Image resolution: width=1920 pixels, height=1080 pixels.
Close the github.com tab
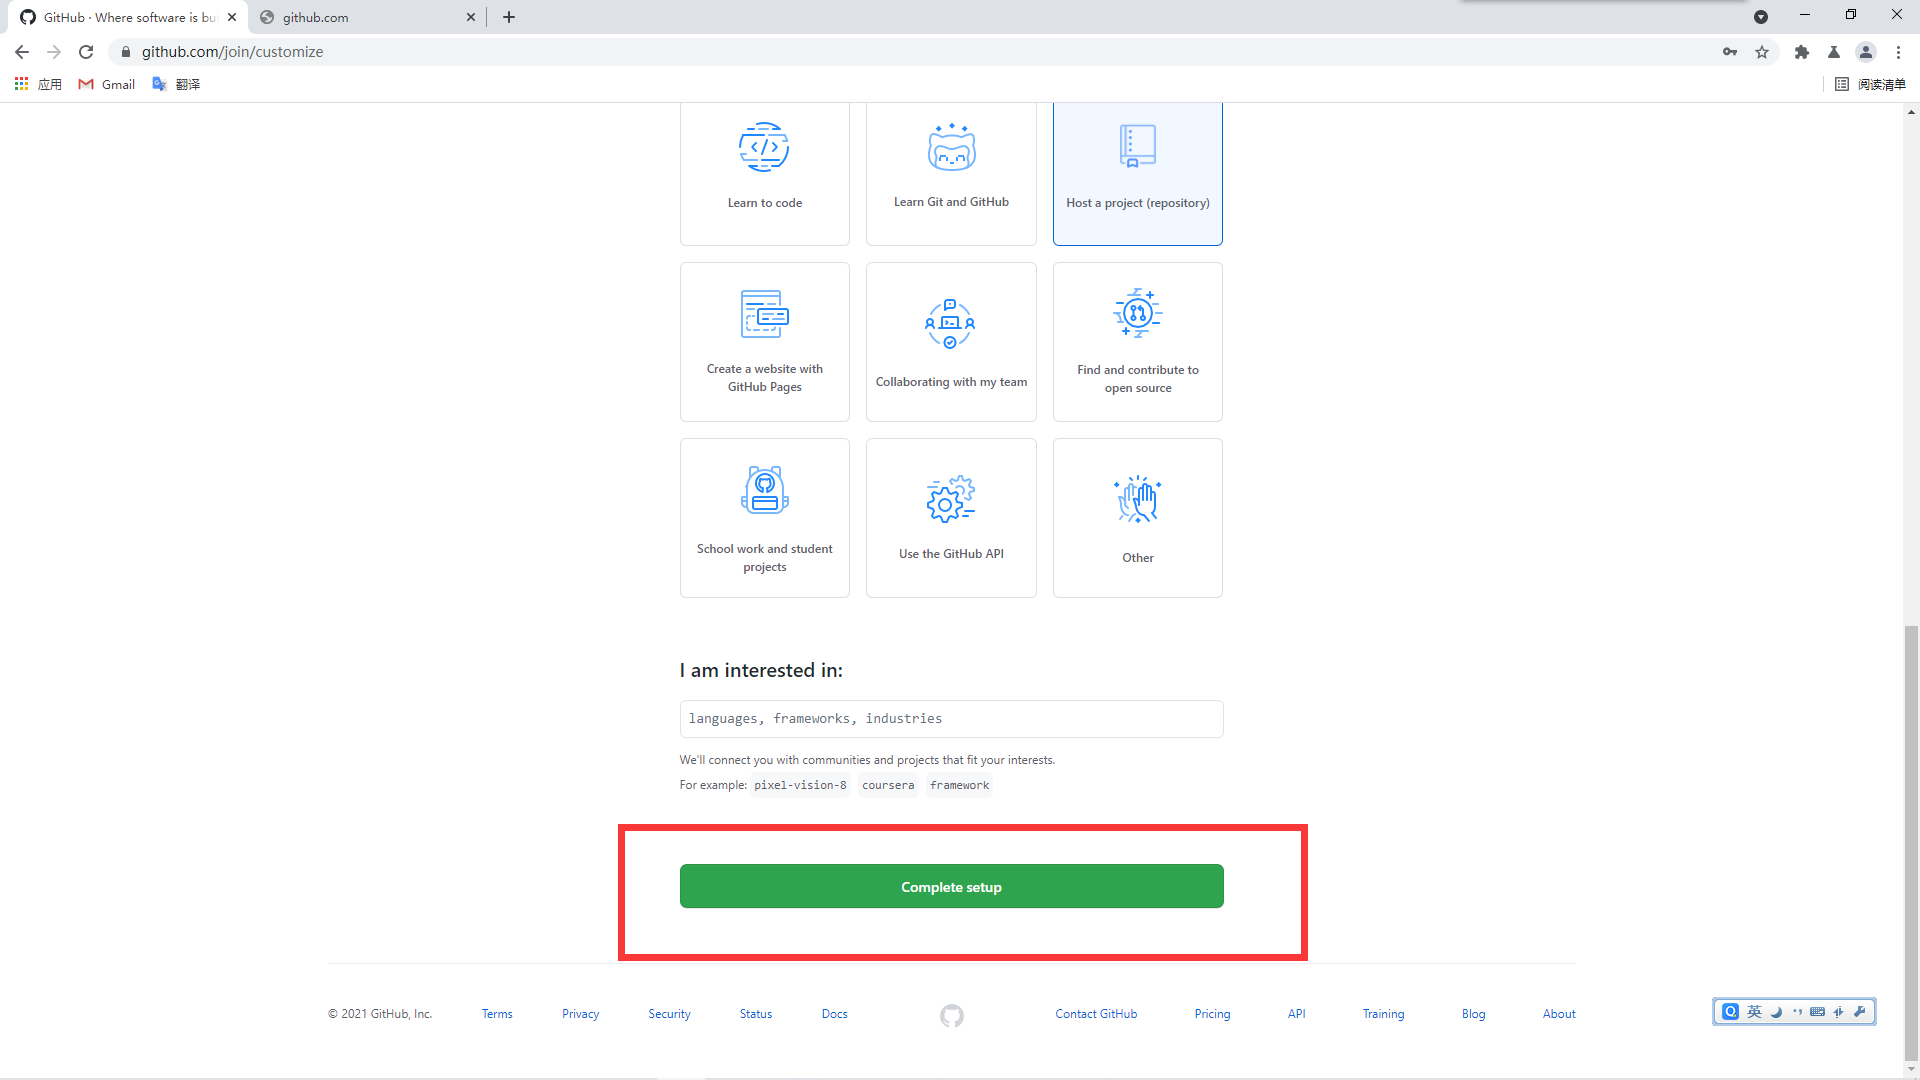tap(471, 17)
